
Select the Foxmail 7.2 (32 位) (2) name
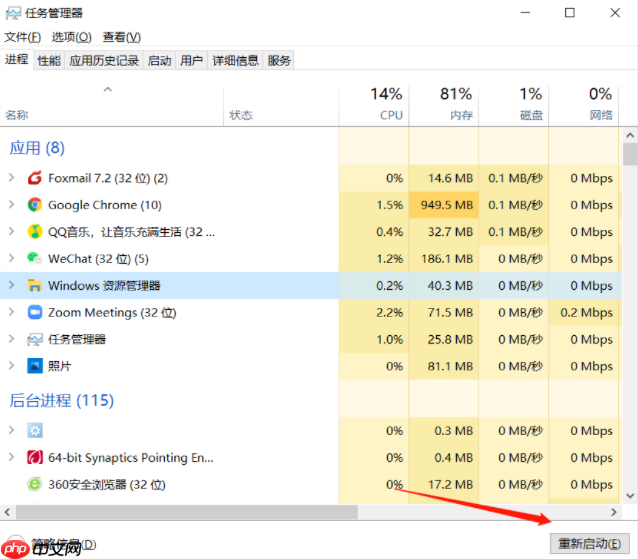click(108, 178)
